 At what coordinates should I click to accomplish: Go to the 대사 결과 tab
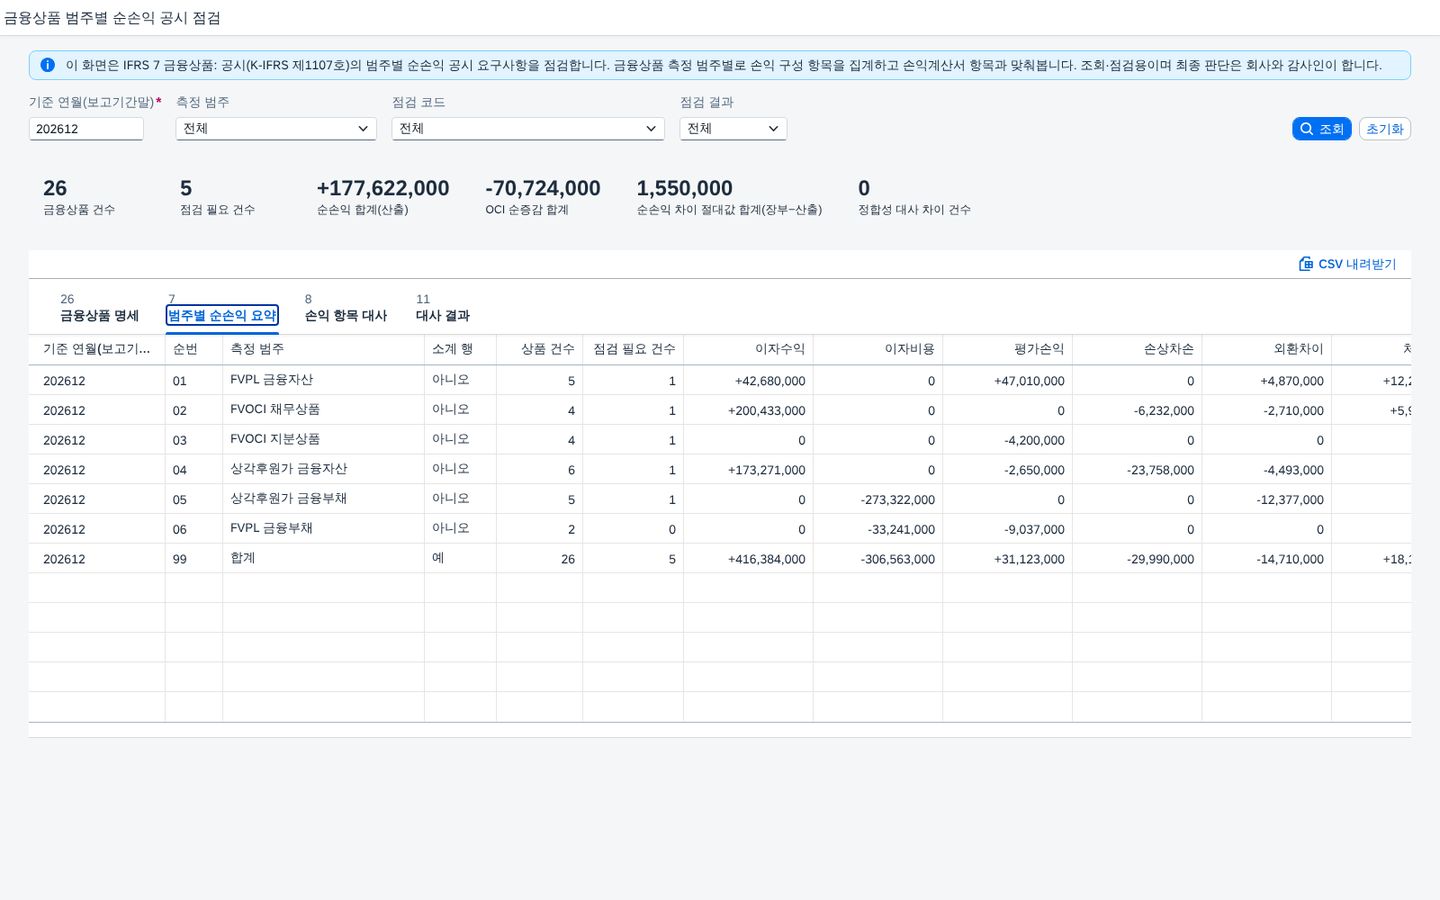(x=443, y=315)
